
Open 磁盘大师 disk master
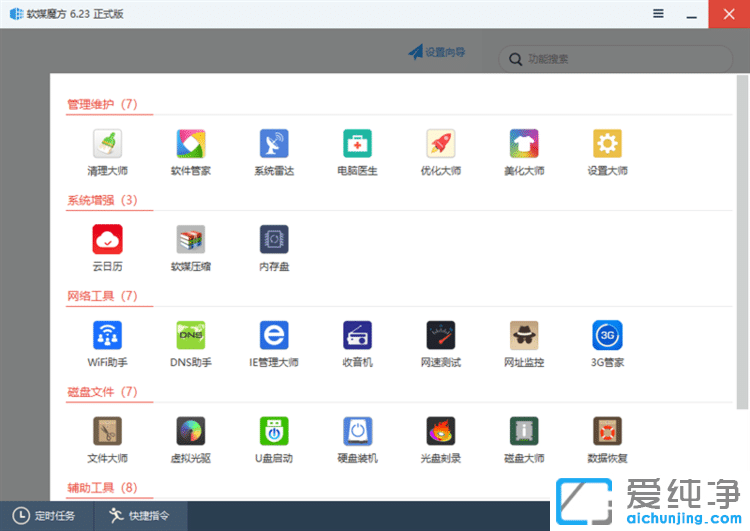click(524, 431)
